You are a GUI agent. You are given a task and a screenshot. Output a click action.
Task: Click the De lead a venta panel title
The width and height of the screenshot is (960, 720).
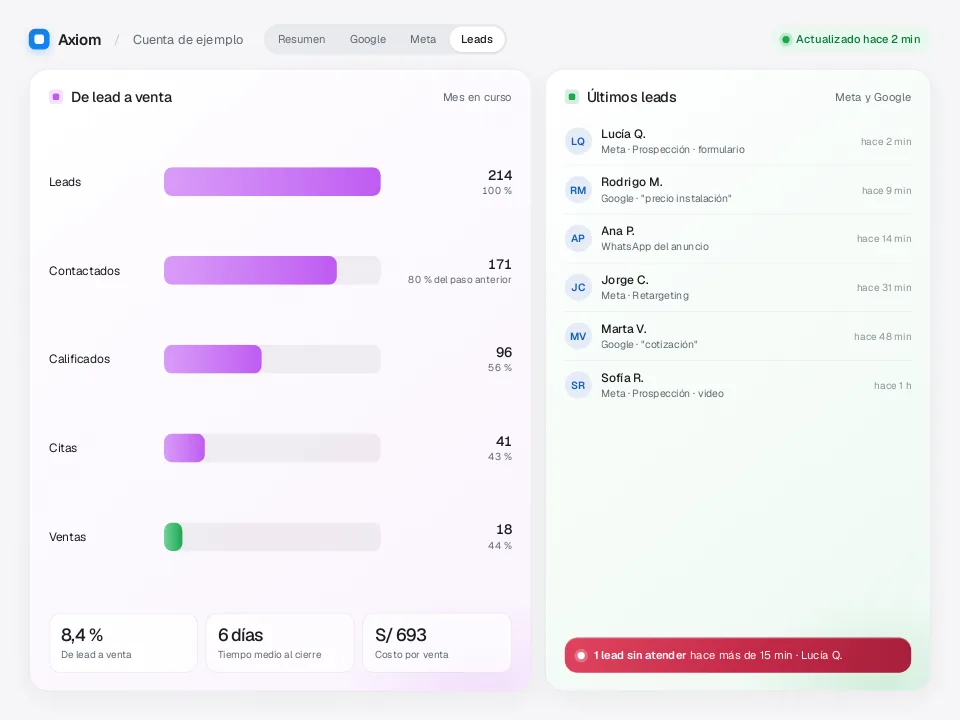121,97
